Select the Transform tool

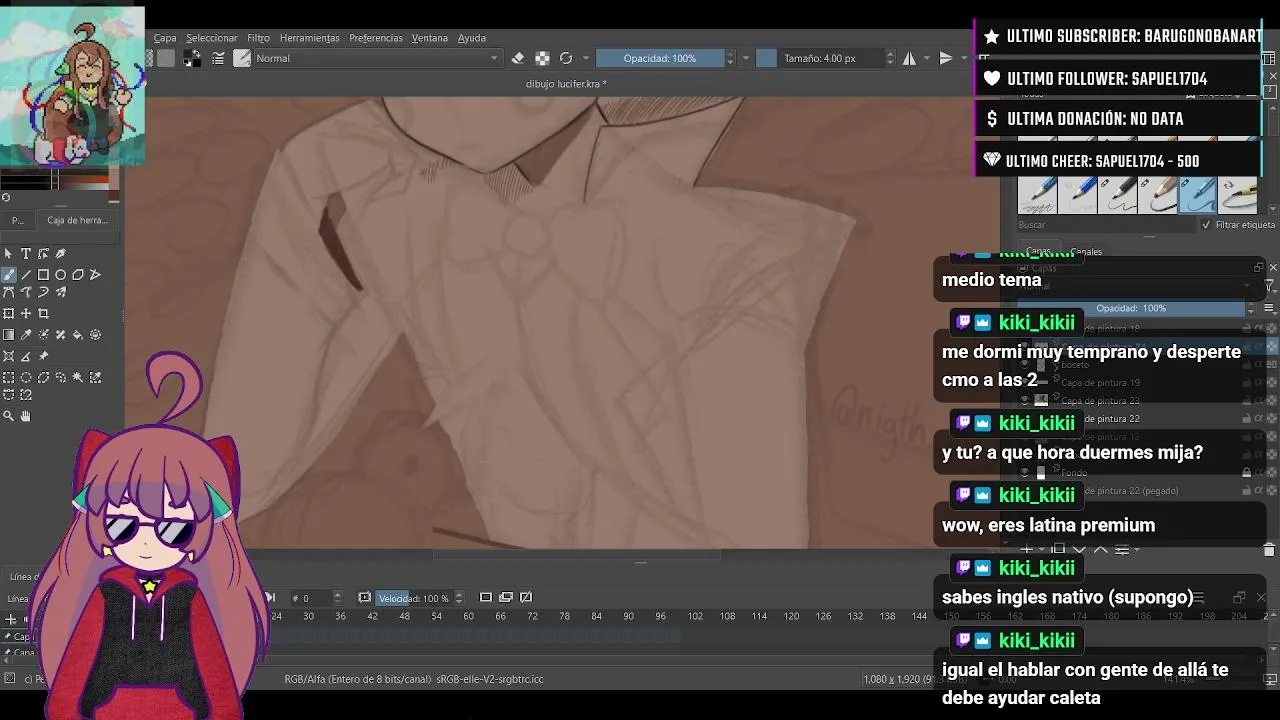pos(9,314)
